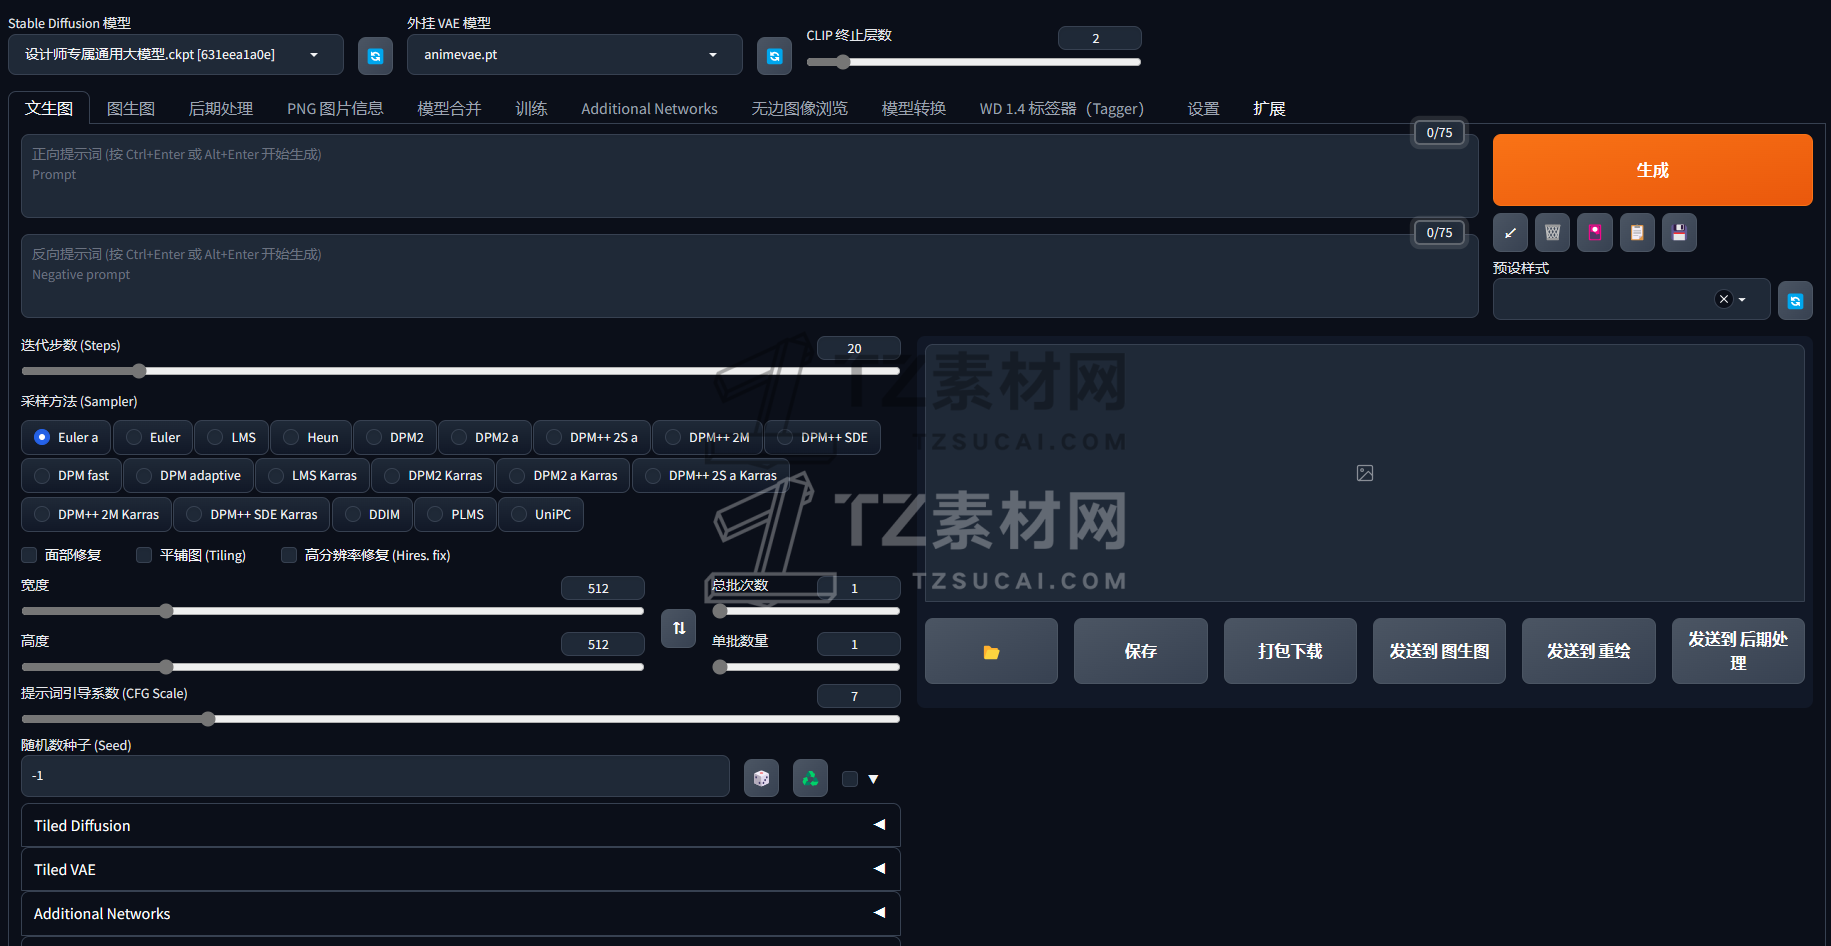Click the pink card icon under 生成
The image size is (1831, 946).
click(x=1595, y=233)
